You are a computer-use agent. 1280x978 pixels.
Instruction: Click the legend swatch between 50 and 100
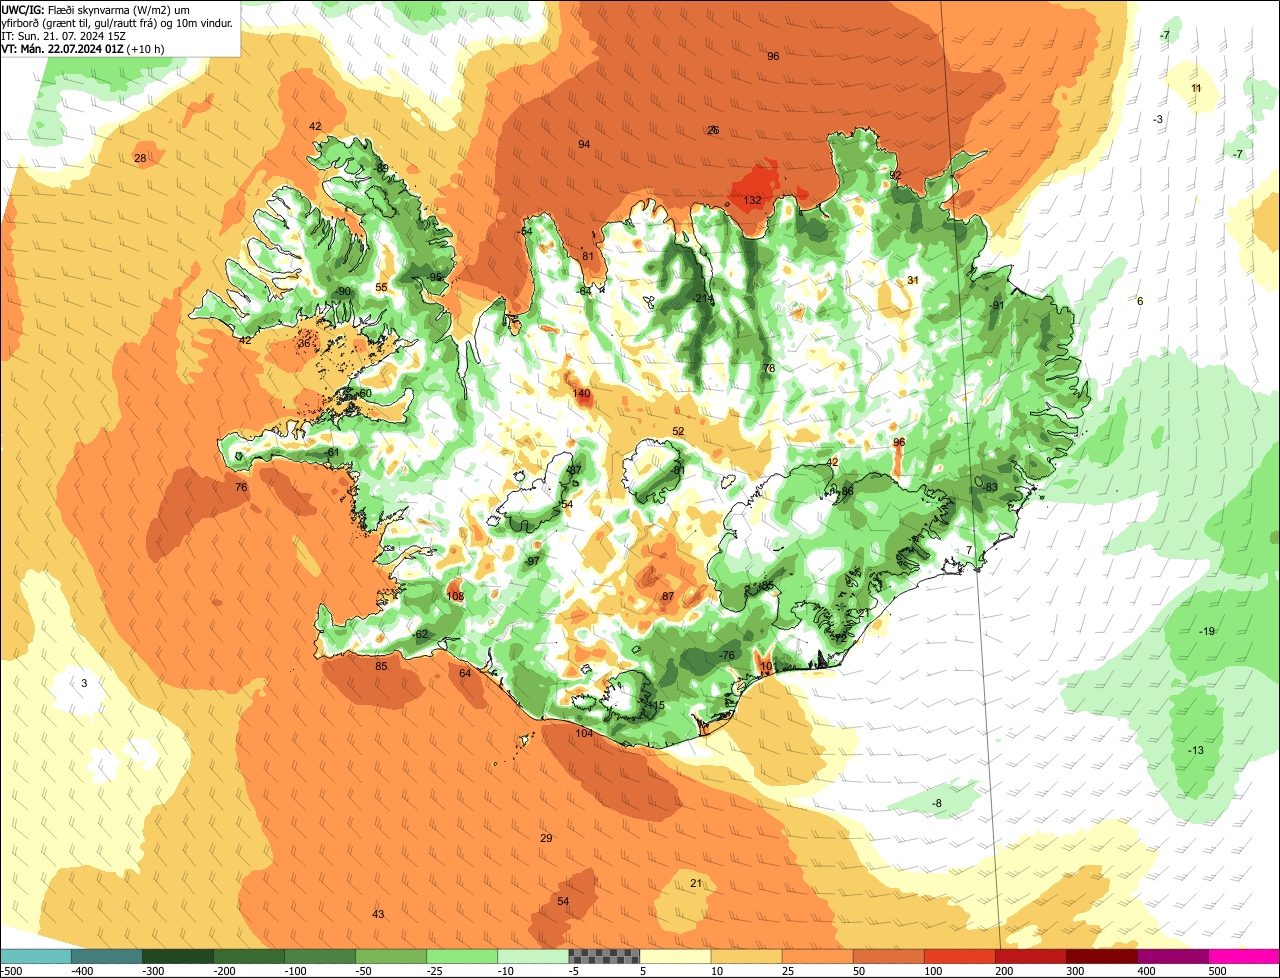(x=888, y=955)
